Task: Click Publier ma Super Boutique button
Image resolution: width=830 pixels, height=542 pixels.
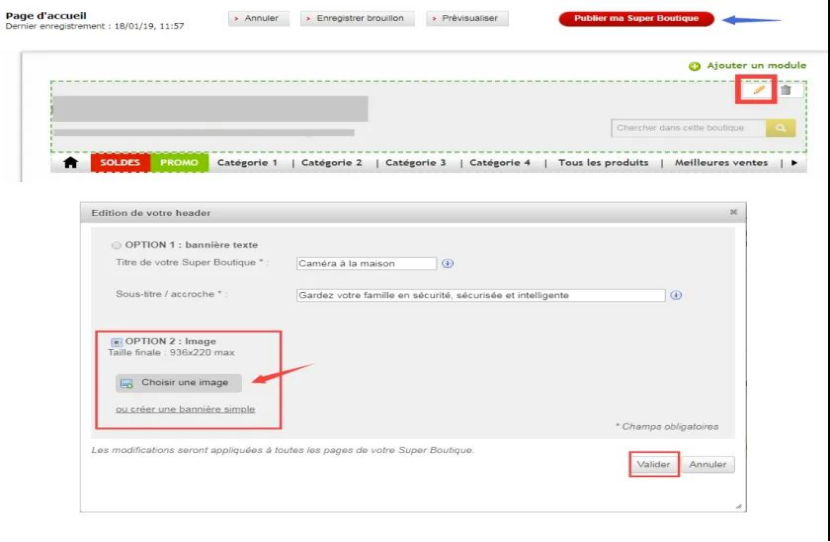Action: (636, 19)
